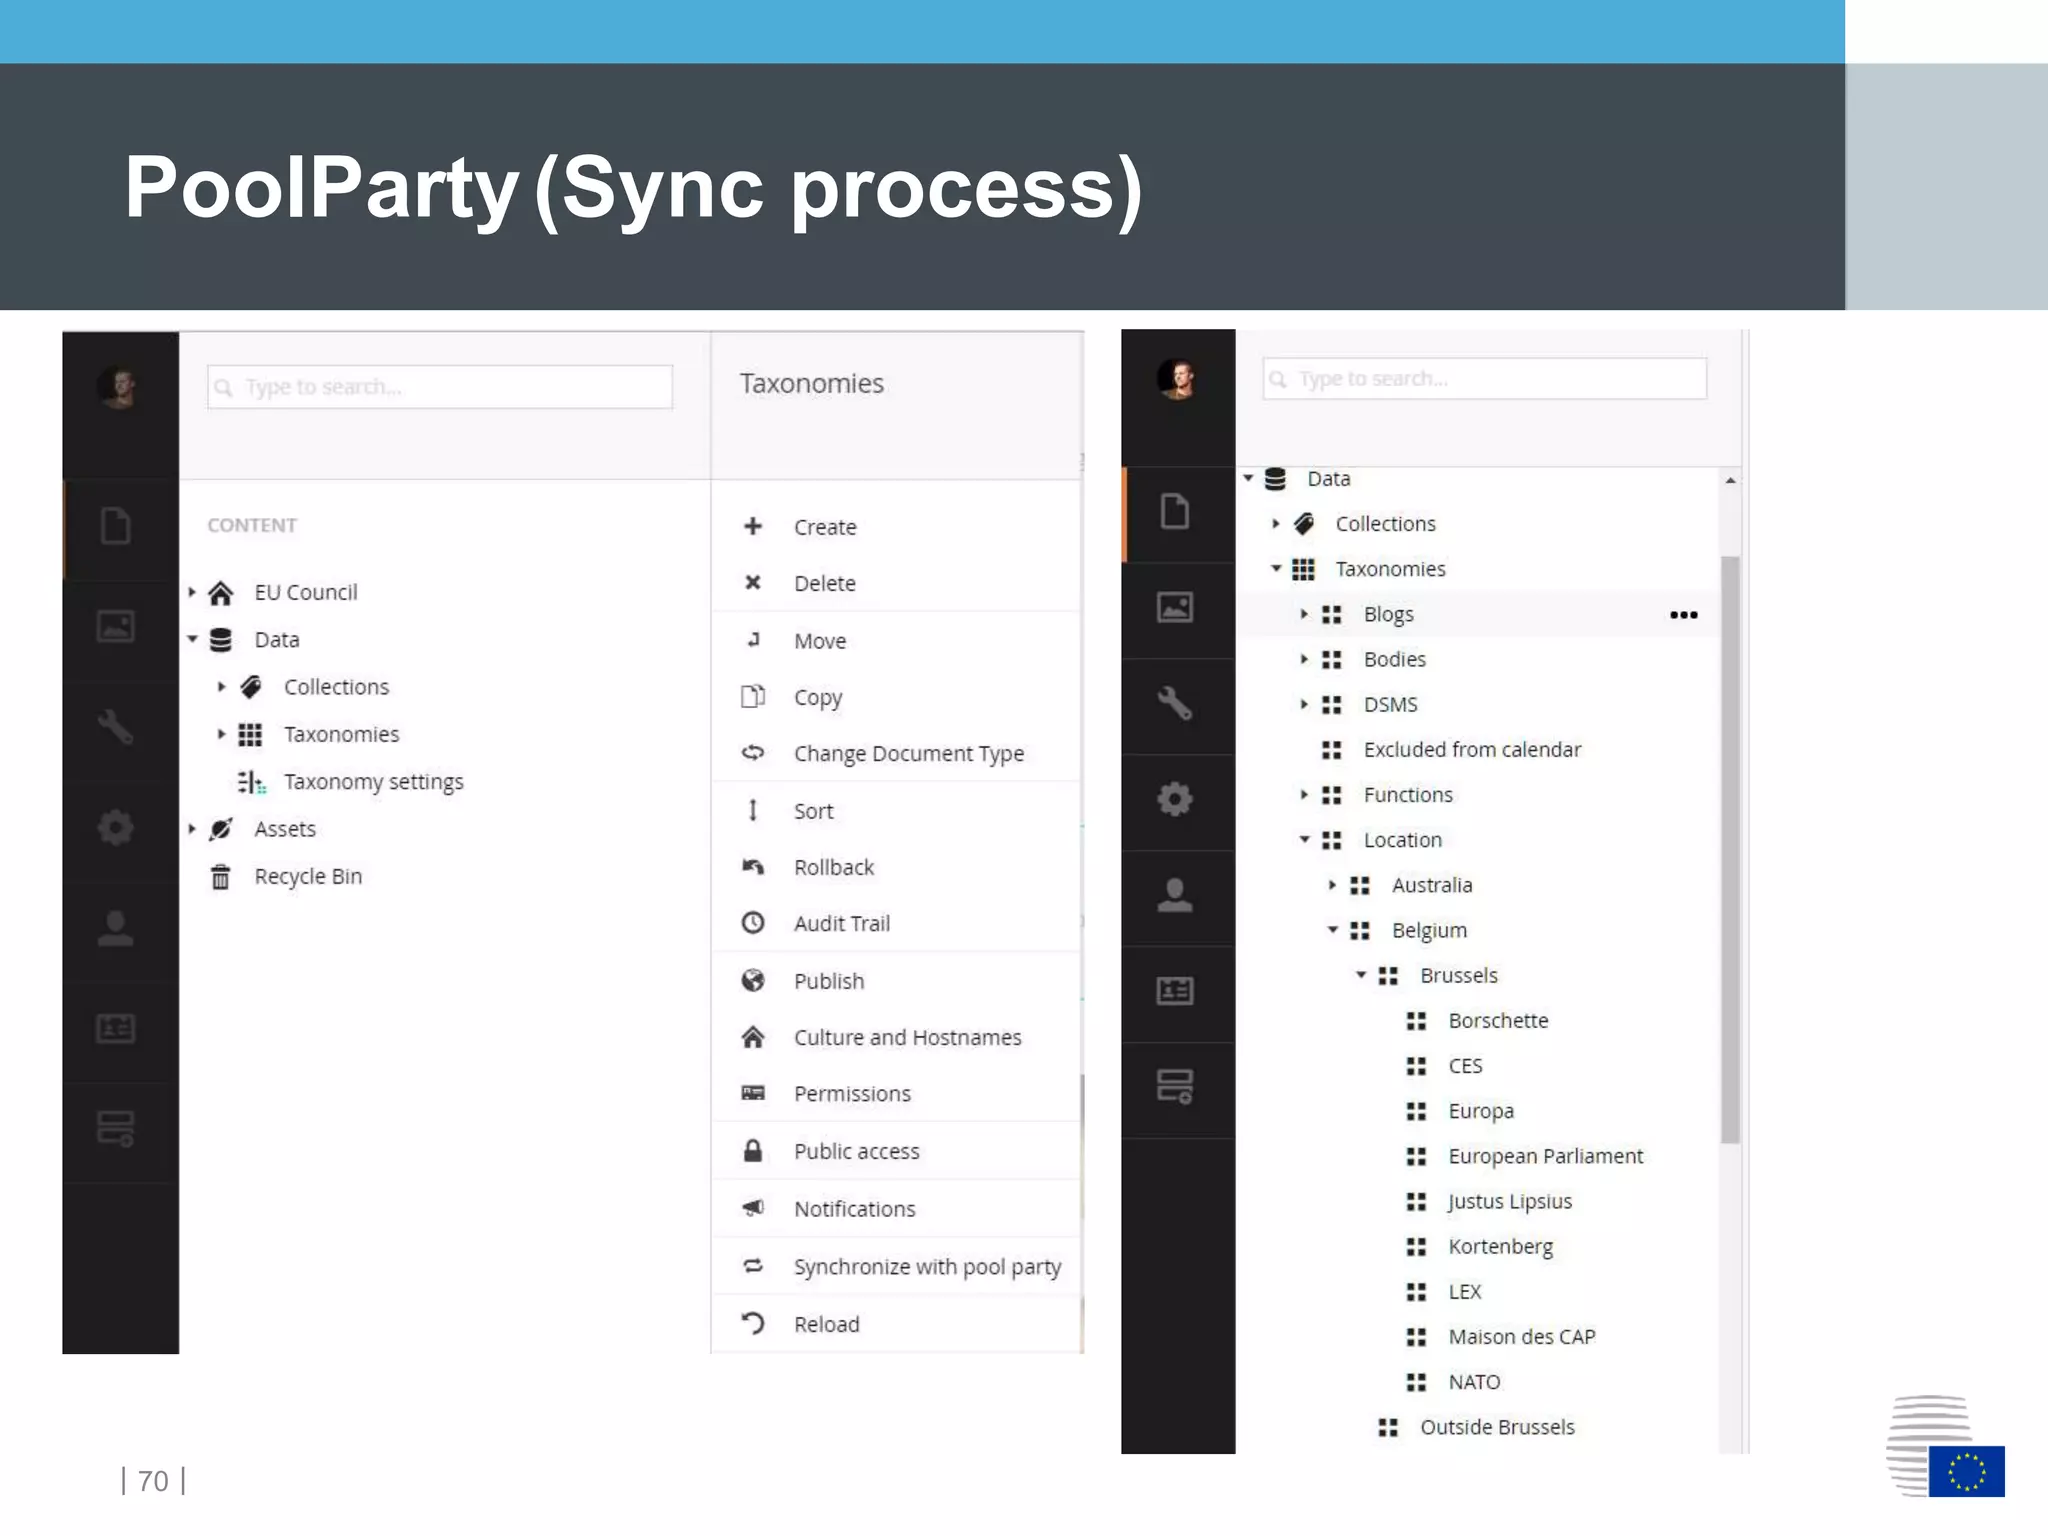Open gear Developer icon in left panel sidebar

coord(116,827)
